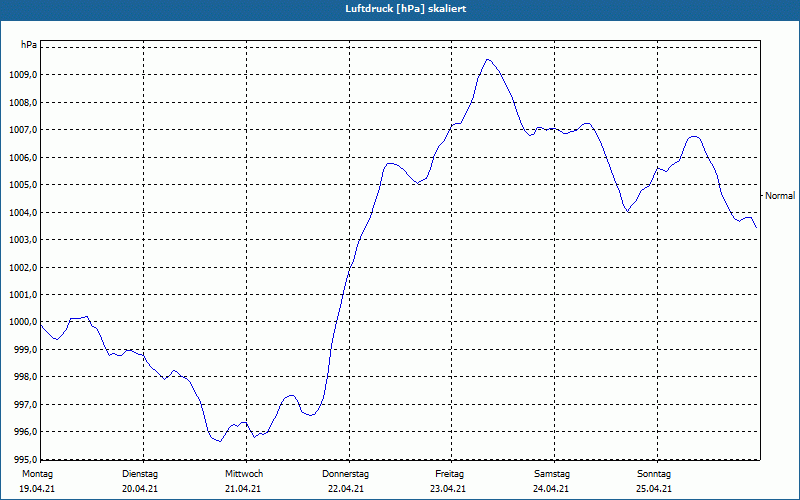This screenshot has width=800, height=500.
Task: Click the 1001,0 y-axis value
Action: [23, 294]
